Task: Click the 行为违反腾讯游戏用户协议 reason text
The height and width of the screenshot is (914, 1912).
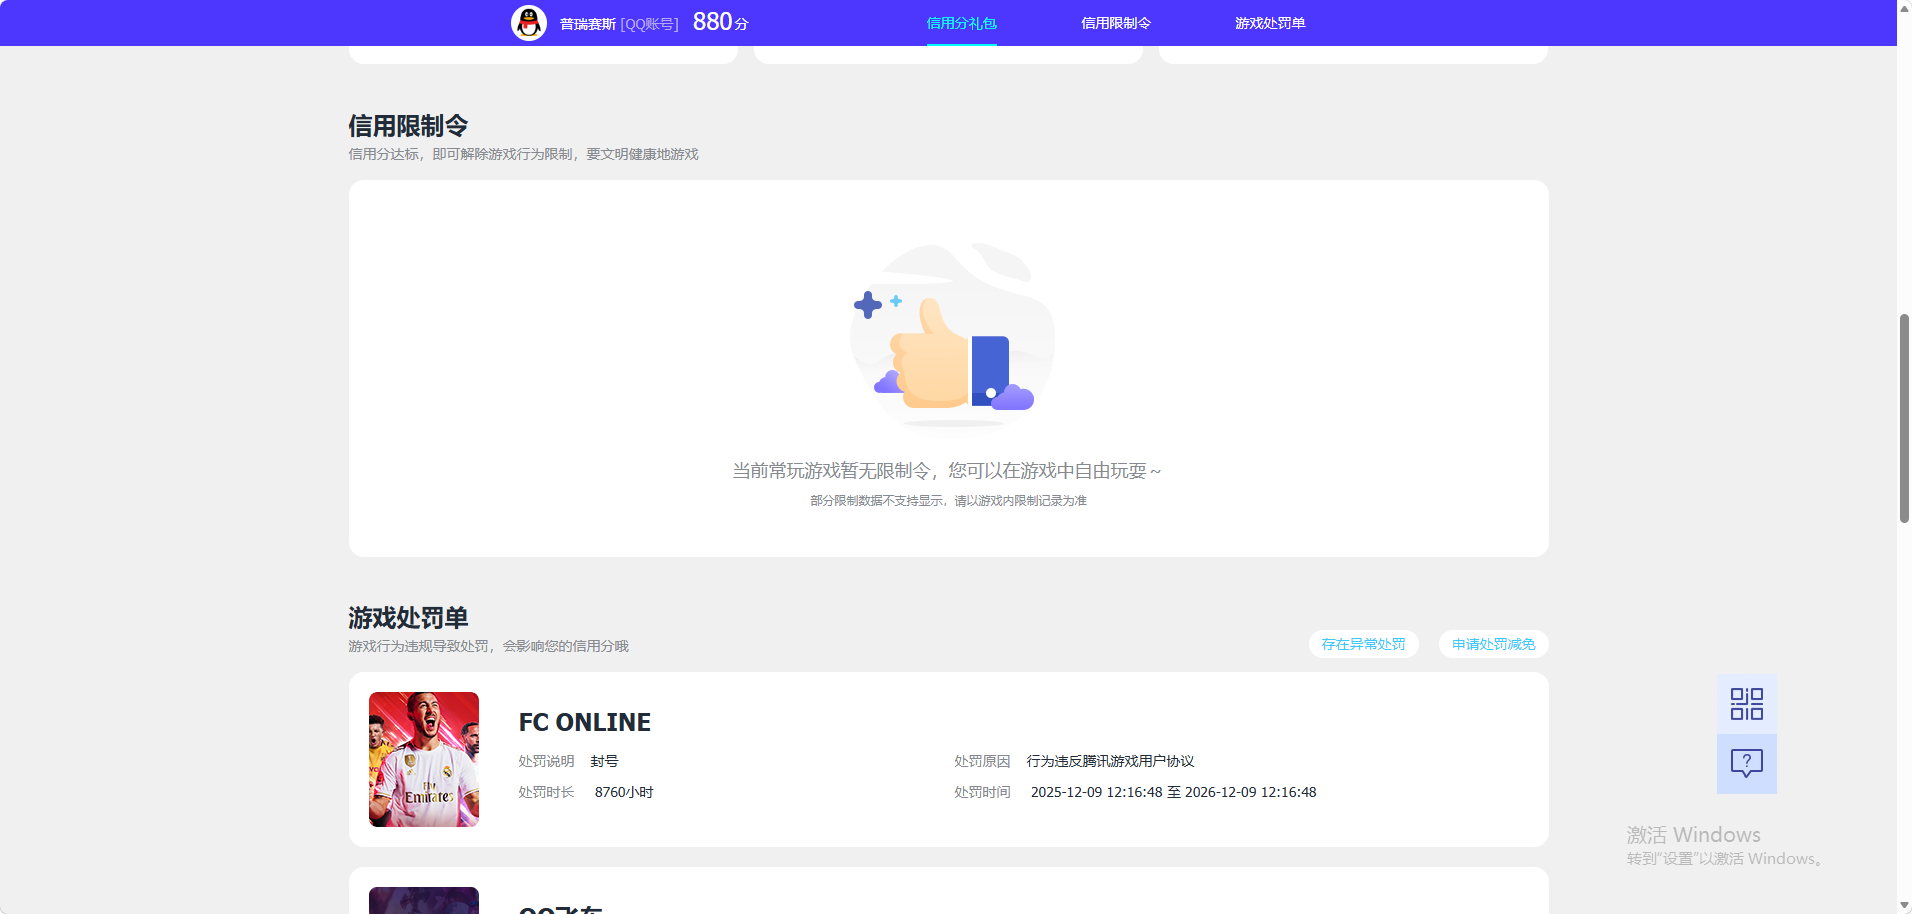Action: (1110, 761)
